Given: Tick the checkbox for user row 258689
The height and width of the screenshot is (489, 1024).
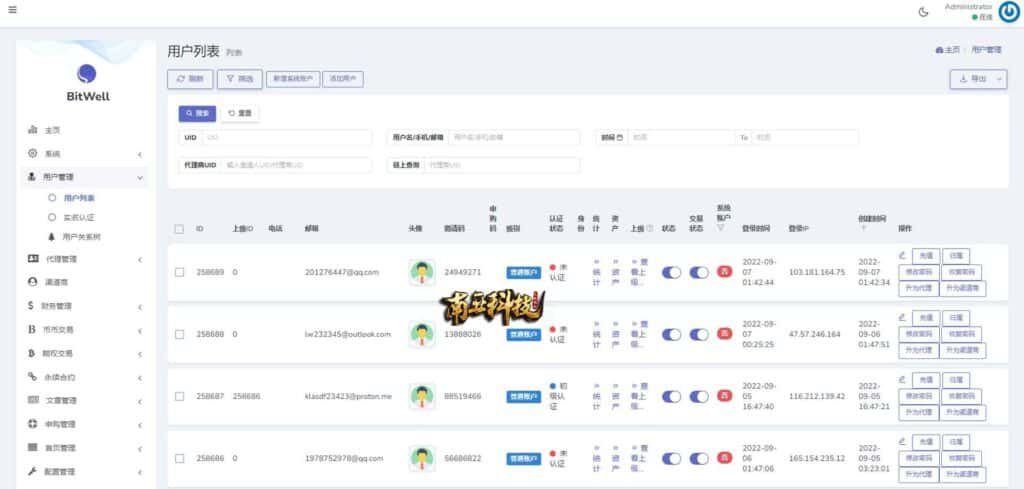Looking at the screenshot, I should click(x=179, y=272).
